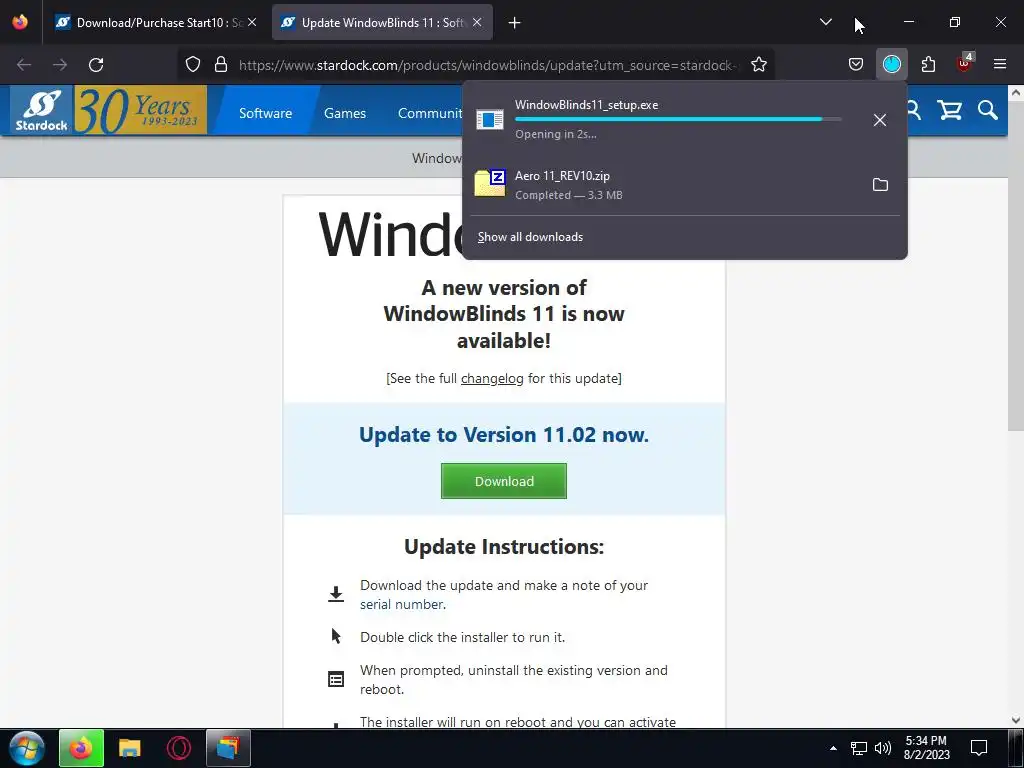Open the Windows Start button
The image size is (1024, 768).
coord(27,748)
